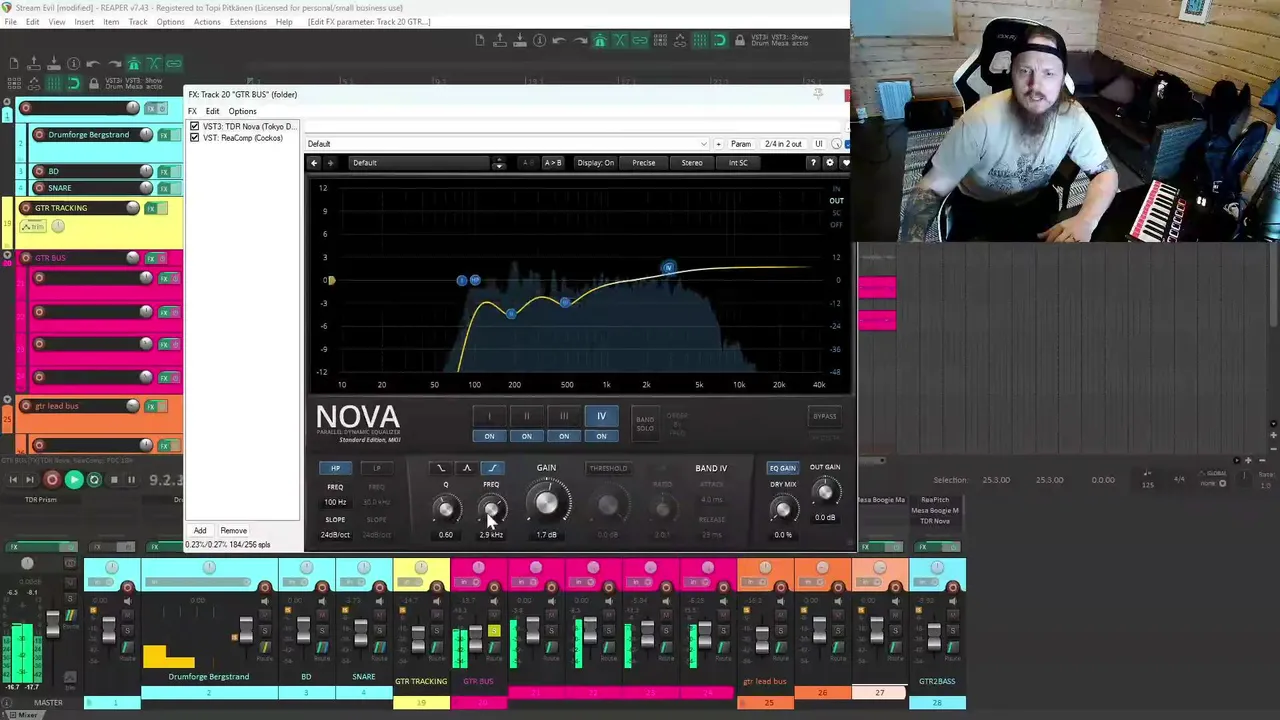The height and width of the screenshot is (720, 1280).
Task: Click the band Q knob
Action: 446,510
